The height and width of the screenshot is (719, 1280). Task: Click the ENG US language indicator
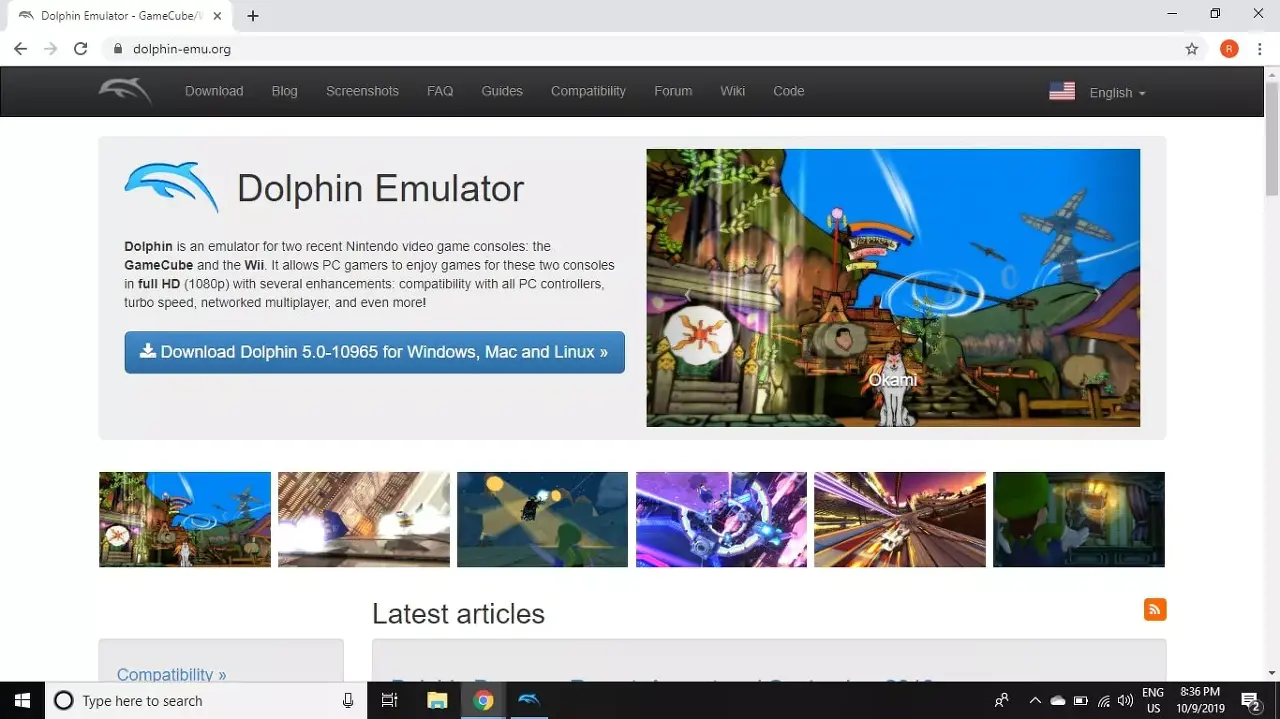click(1153, 700)
